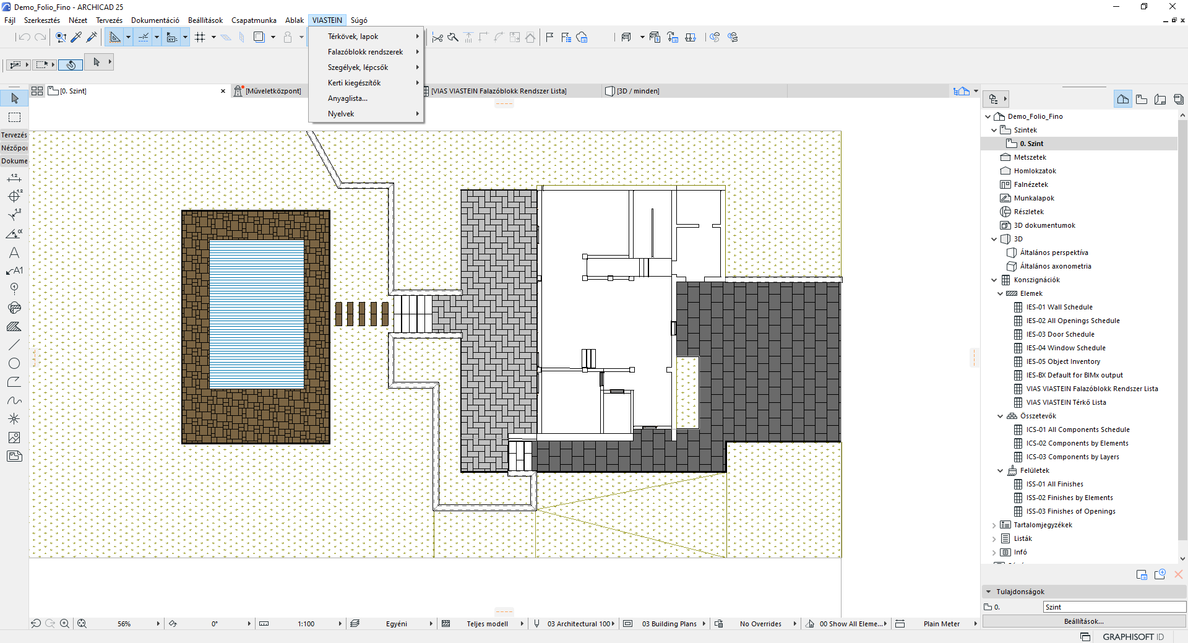Viewport: 1188px width, 643px height.
Task: Click the Inject Parameters syringe icon
Action: click(92, 37)
